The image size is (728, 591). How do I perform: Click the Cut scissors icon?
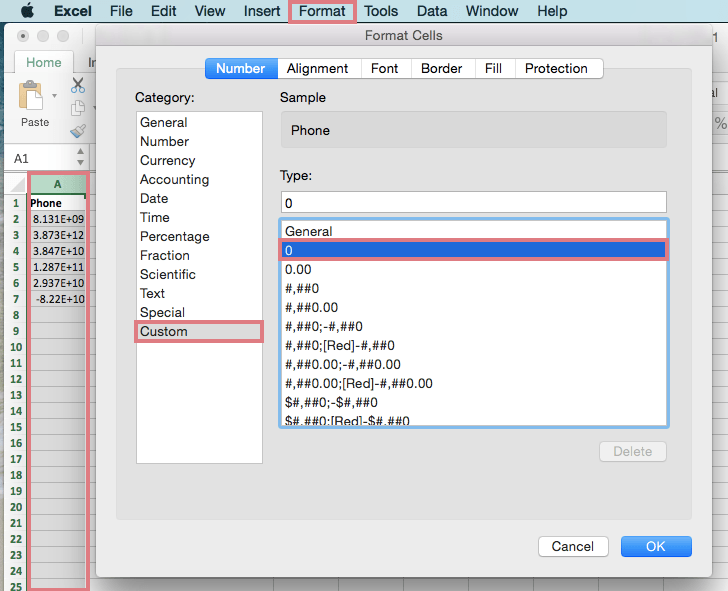coord(78,85)
